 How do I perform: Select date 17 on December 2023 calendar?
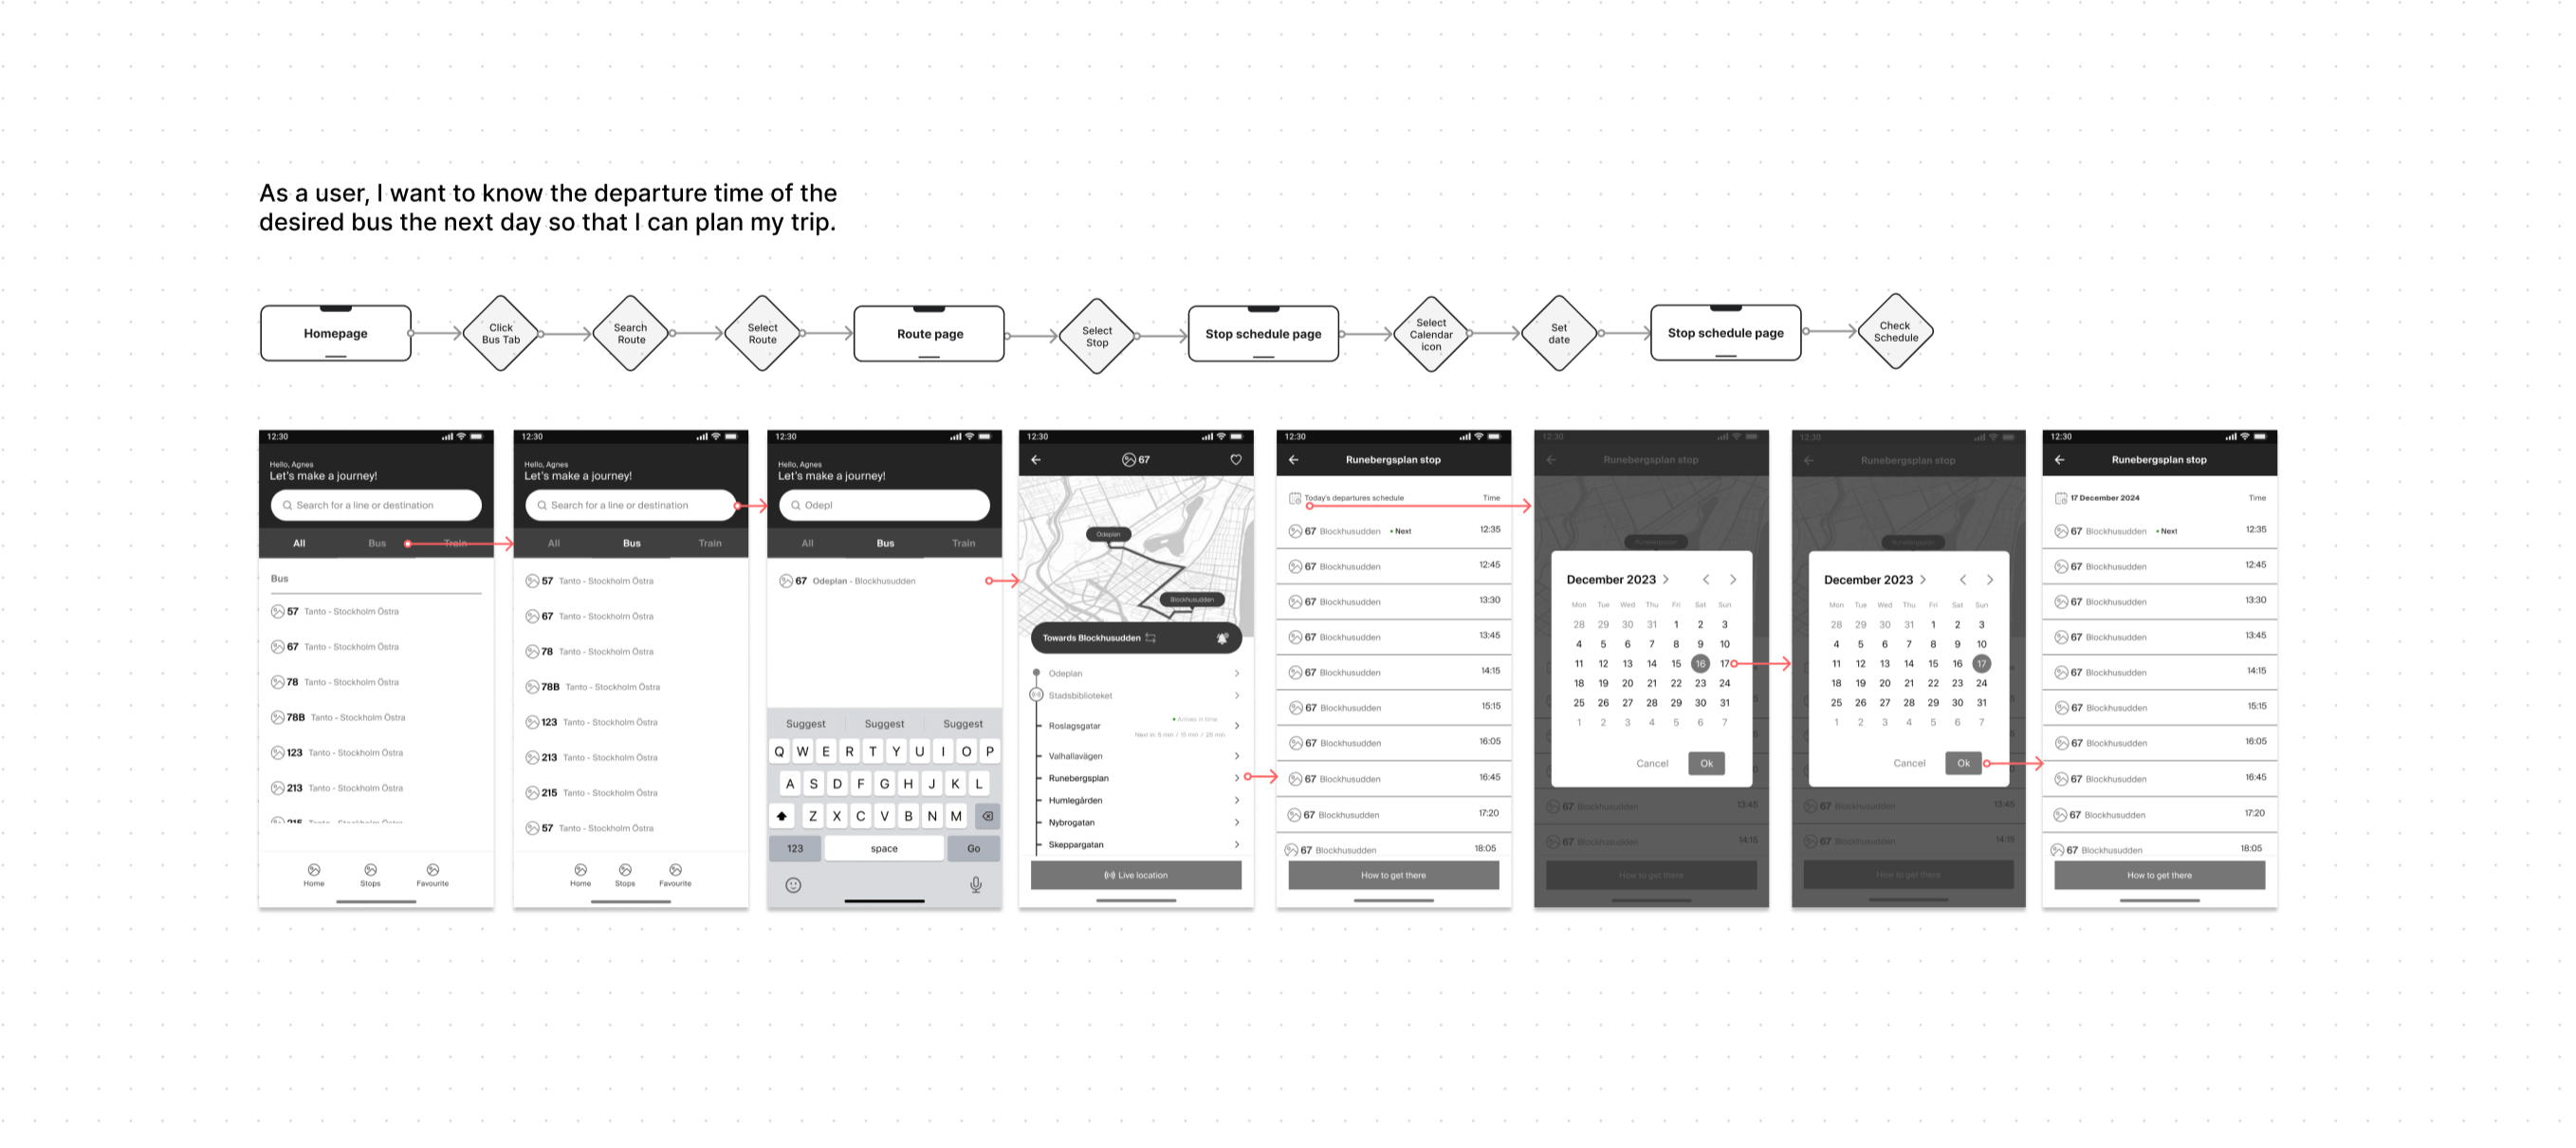pos(1723,663)
